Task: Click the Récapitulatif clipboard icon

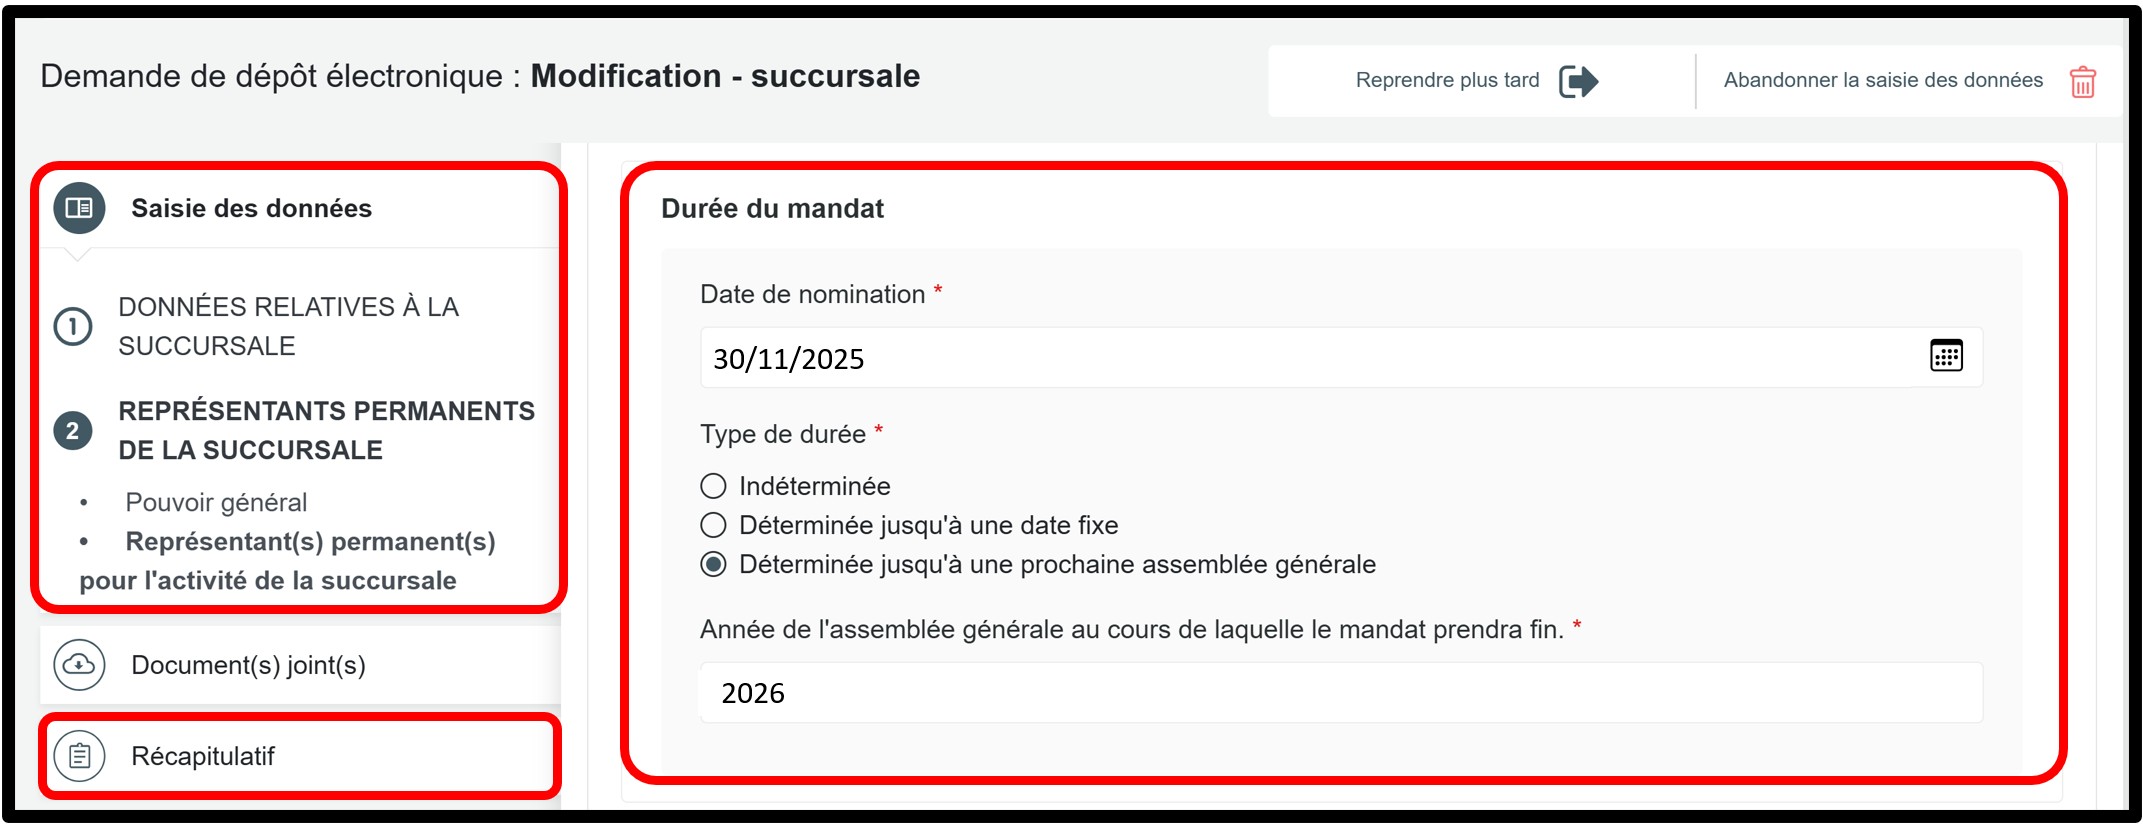Action: (x=79, y=756)
